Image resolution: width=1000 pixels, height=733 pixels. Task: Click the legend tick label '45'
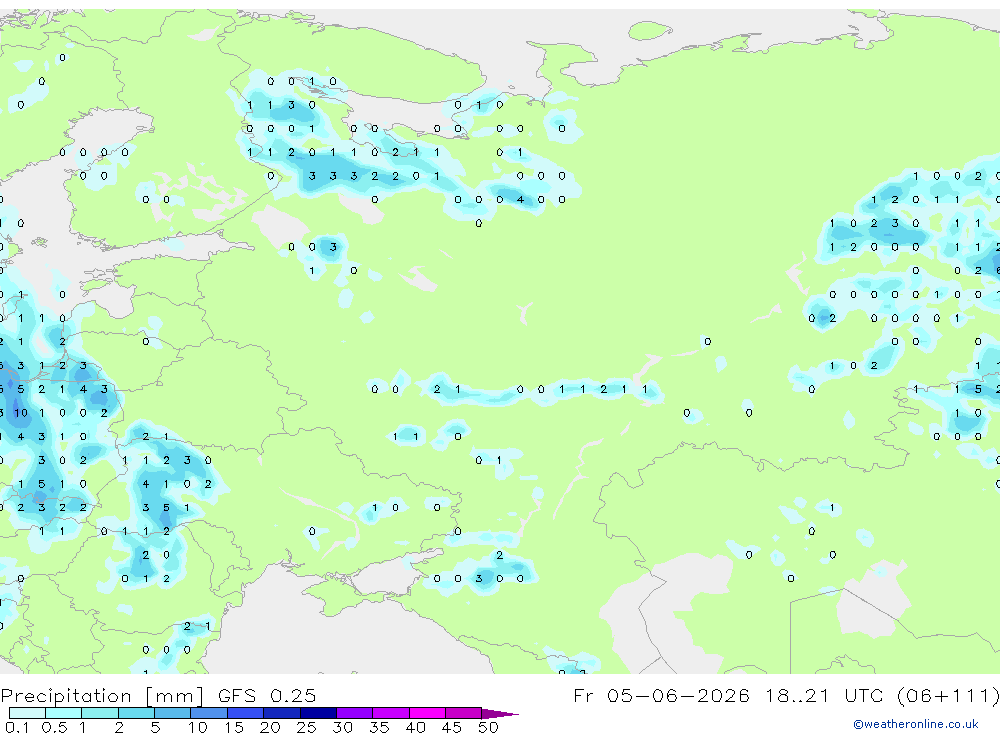tap(452, 727)
